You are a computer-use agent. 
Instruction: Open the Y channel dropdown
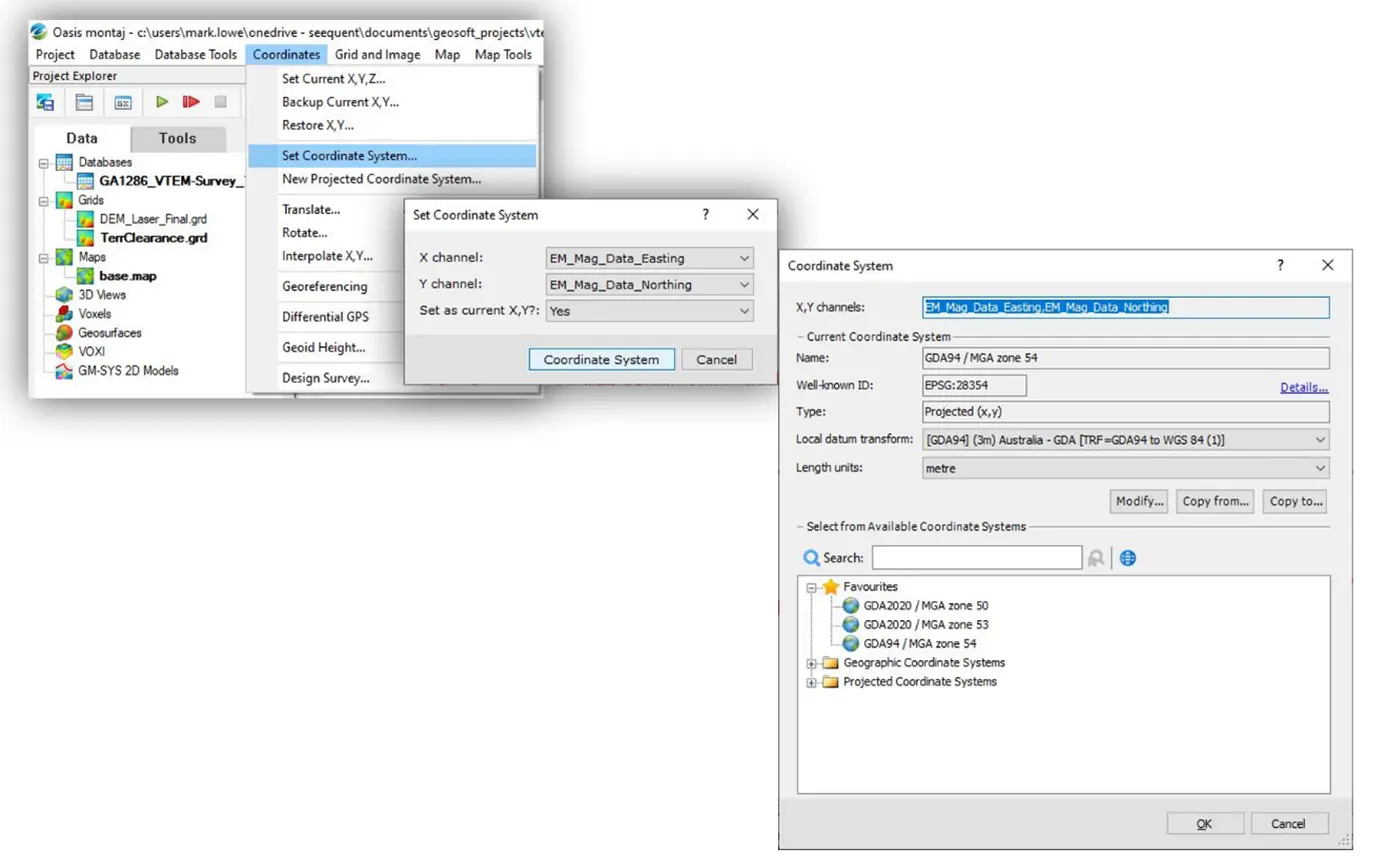(743, 285)
